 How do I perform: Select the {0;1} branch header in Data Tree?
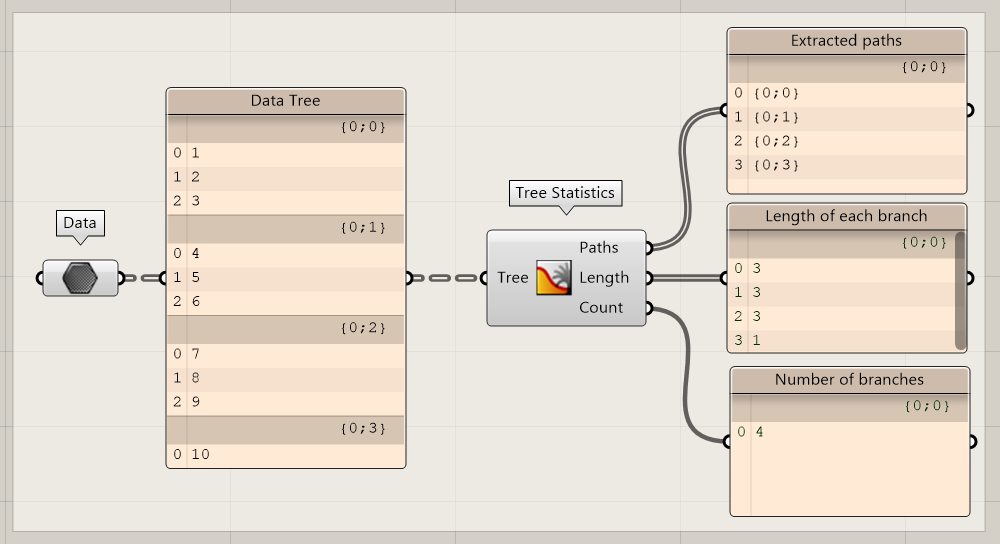tap(285, 228)
